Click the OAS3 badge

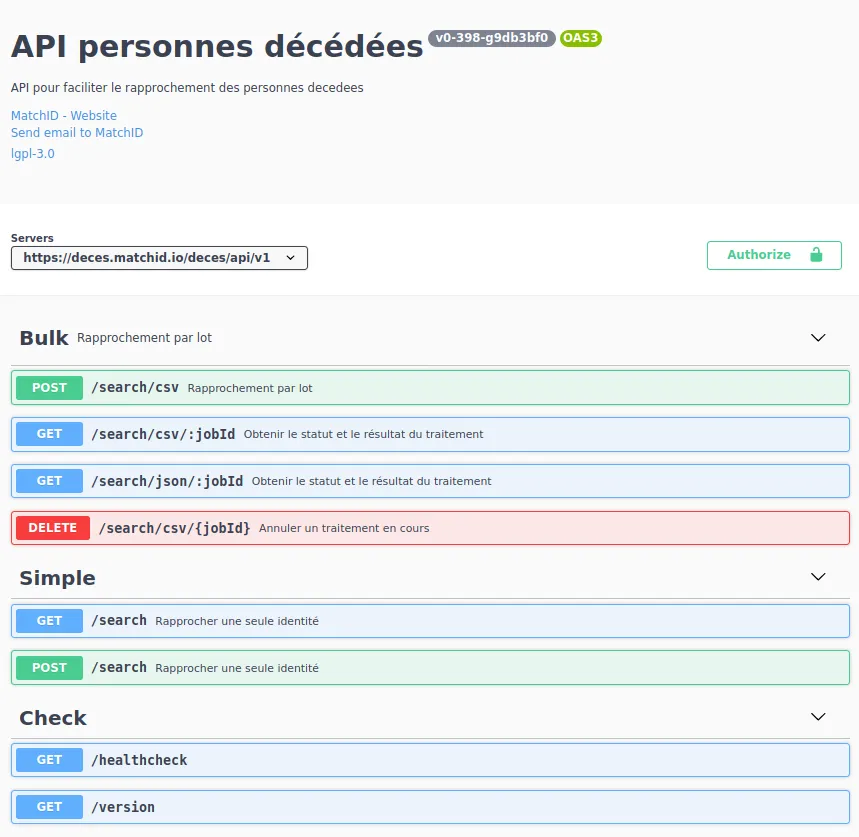click(580, 38)
